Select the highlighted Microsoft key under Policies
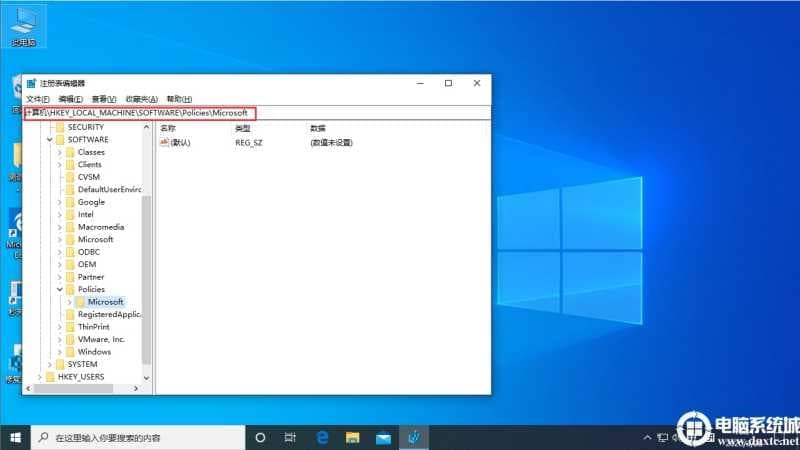Screen dimensions: 800x450 click(105, 302)
